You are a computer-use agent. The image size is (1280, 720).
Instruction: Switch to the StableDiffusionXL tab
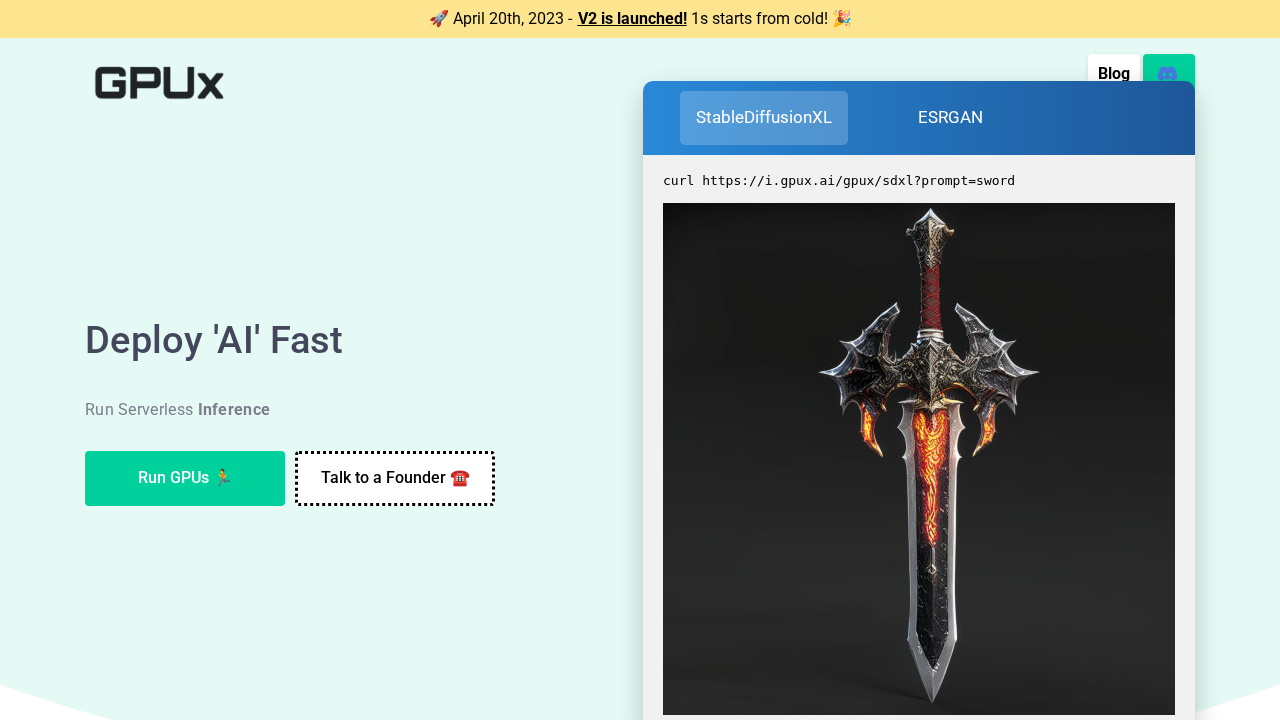pyautogui.click(x=764, y=118)
